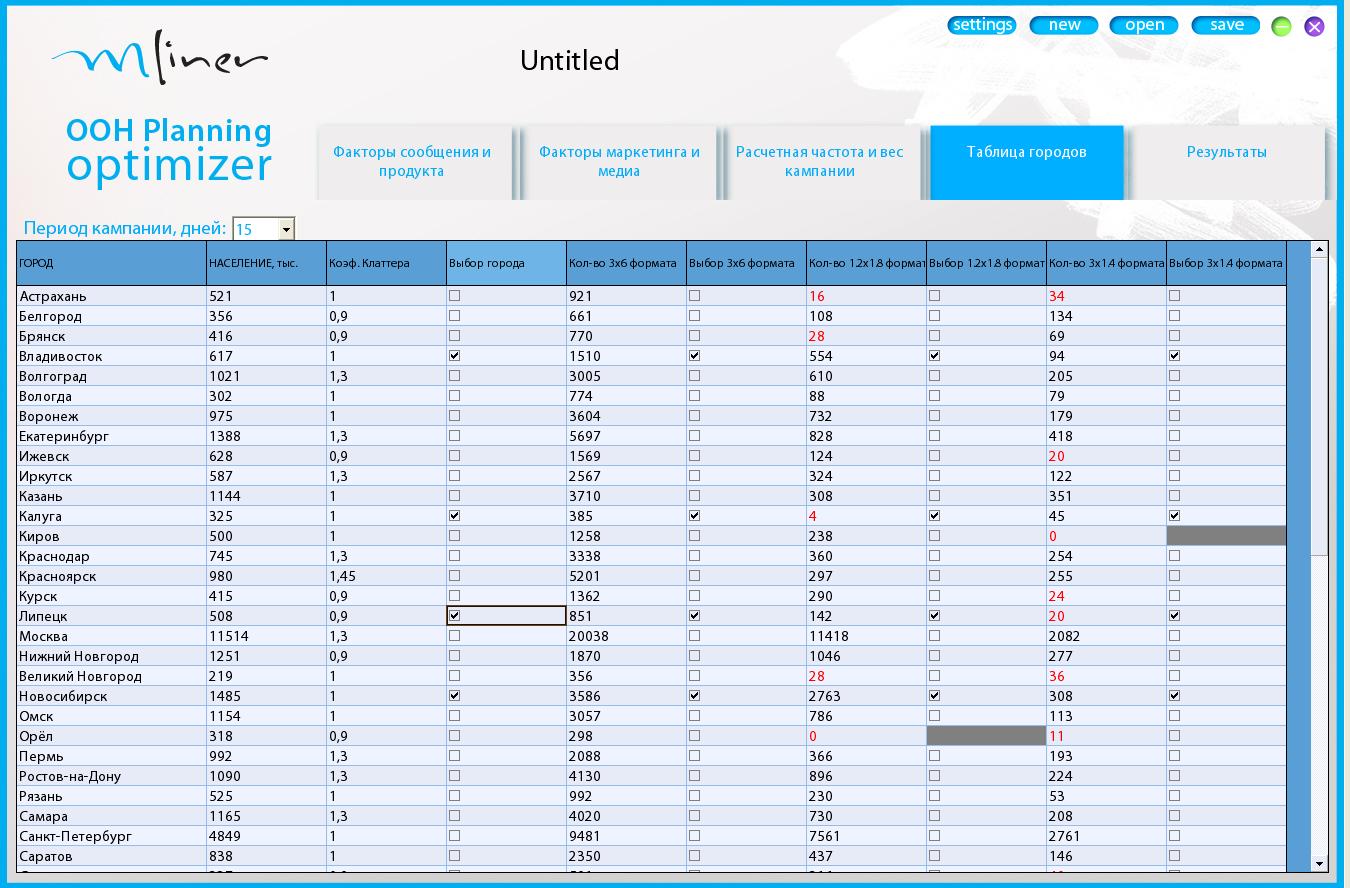Image resolution: width=1350 pixels, height=888 pixels.
Task: Enable 3x6 format checkbox for Екатеринбург
Action: (695, 436)
